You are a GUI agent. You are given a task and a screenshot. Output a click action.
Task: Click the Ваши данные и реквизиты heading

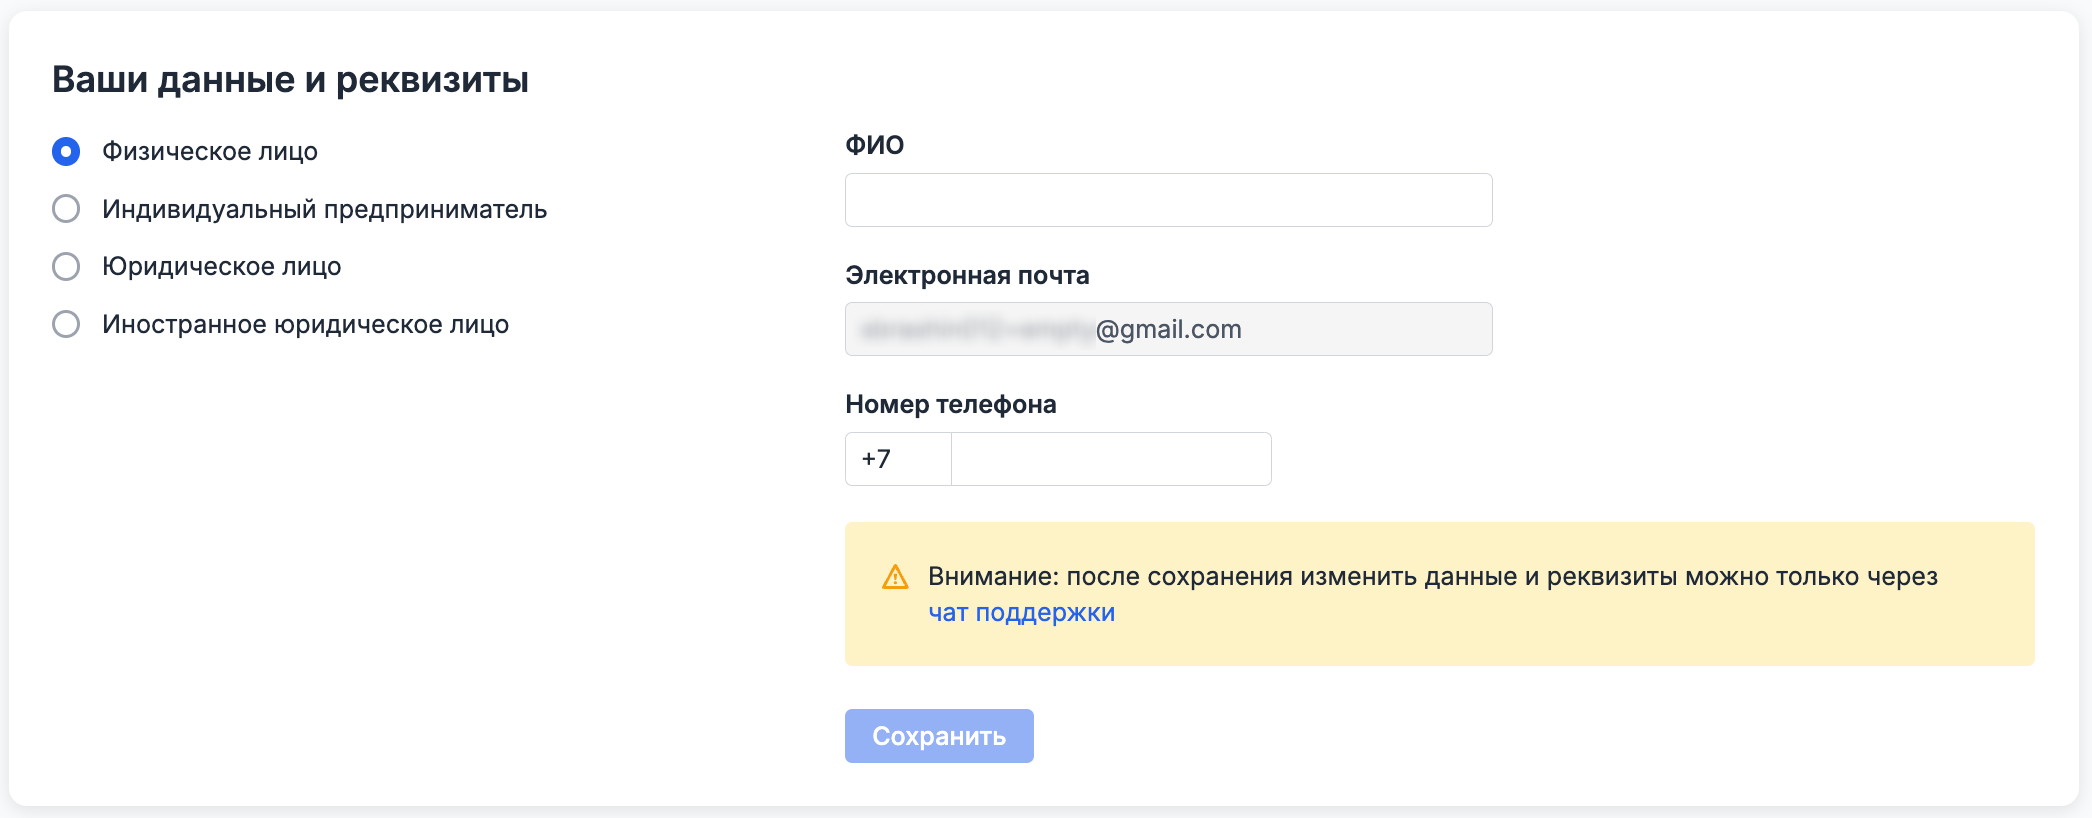pyautogui.click(x=290, y=80)
